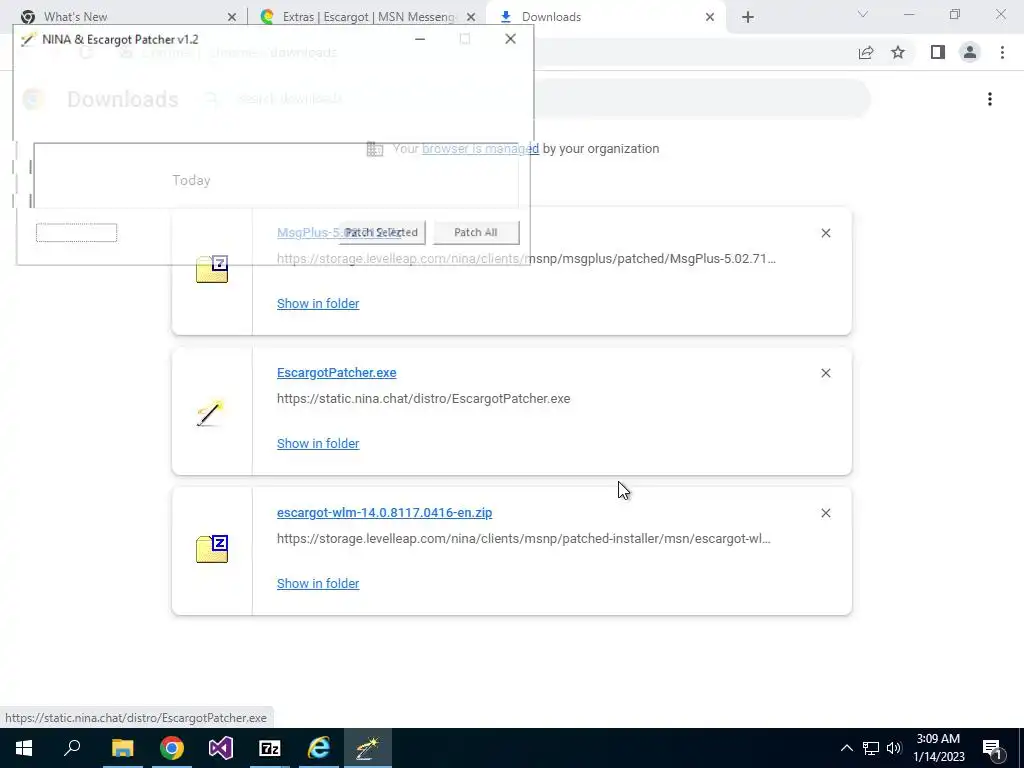Viewport: 1024px width, 768px height.
Task: Switch to the Escargot Patcher taskbar icon
Action: [368, 748]
